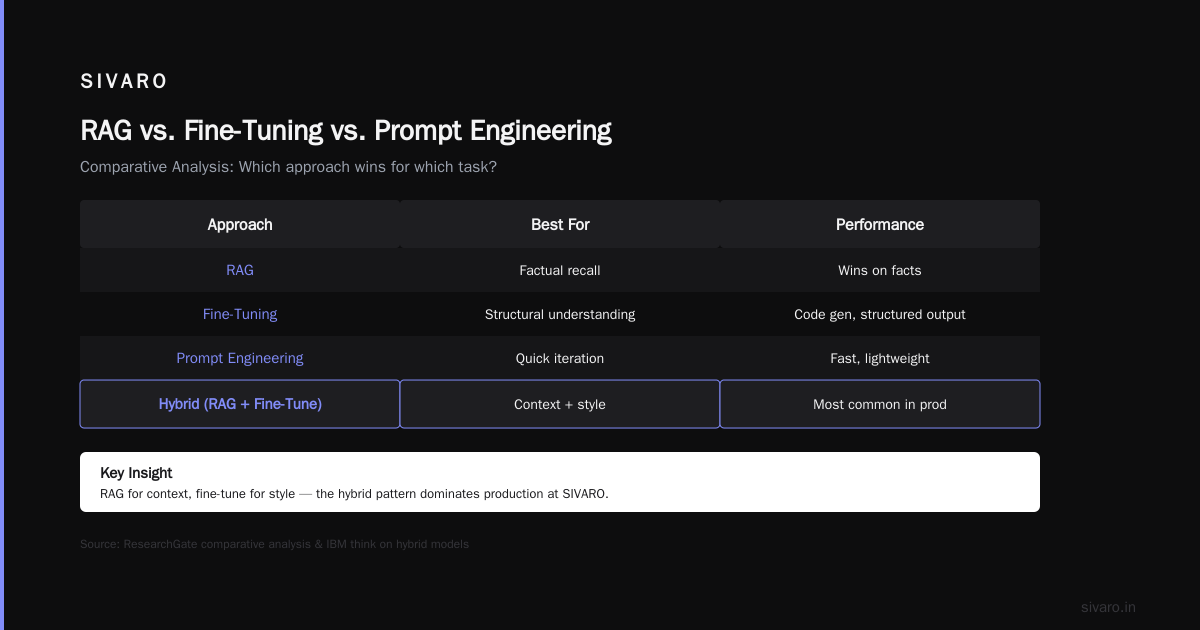Click the Approach column header
This screenshot has height=630, width=1200.
click(240, 224)
